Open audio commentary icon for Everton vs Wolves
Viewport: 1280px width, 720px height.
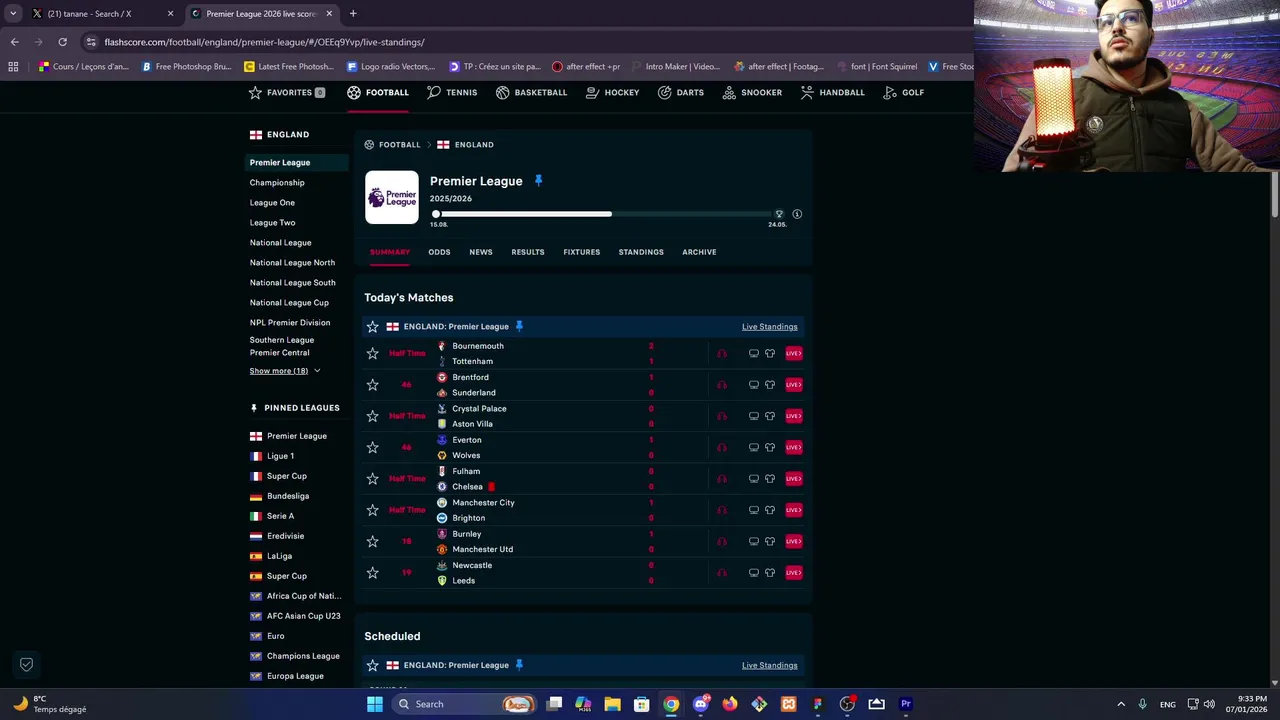click(x=721, y=447)
